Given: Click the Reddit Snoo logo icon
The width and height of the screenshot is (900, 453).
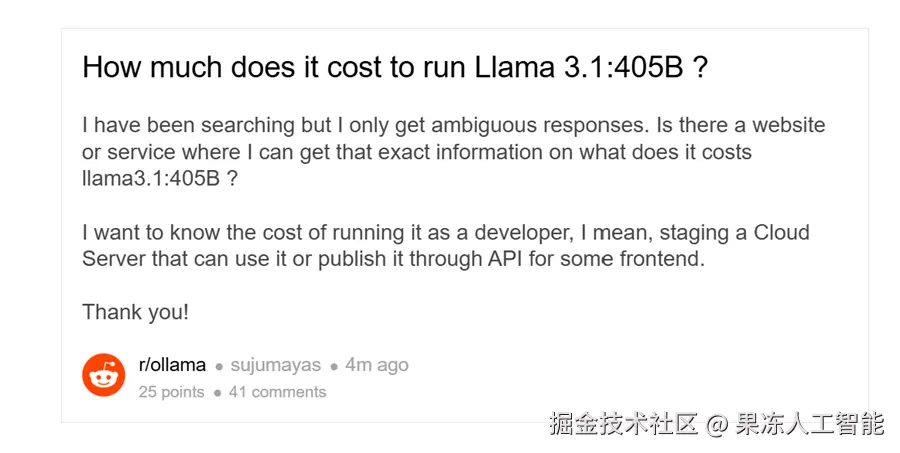Looking at the screenshot, I should [103, 375].
